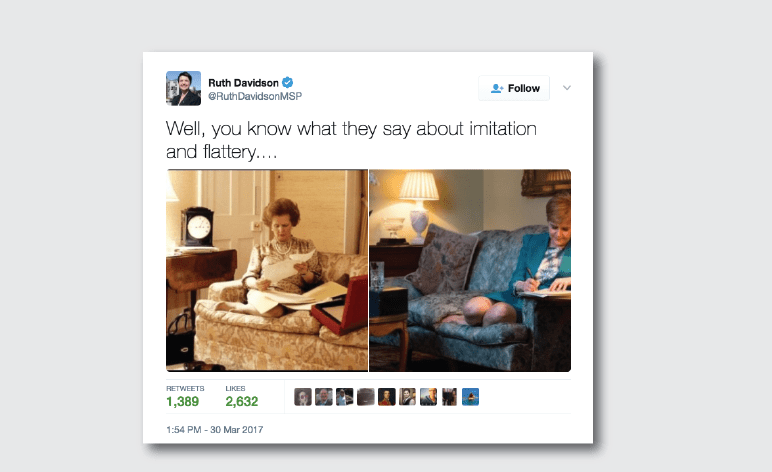This screenshot has width=772, height=472.
Task: Open the 1:54 PM - 30 Mar 2017 timestamp
Action: [215, 430]
